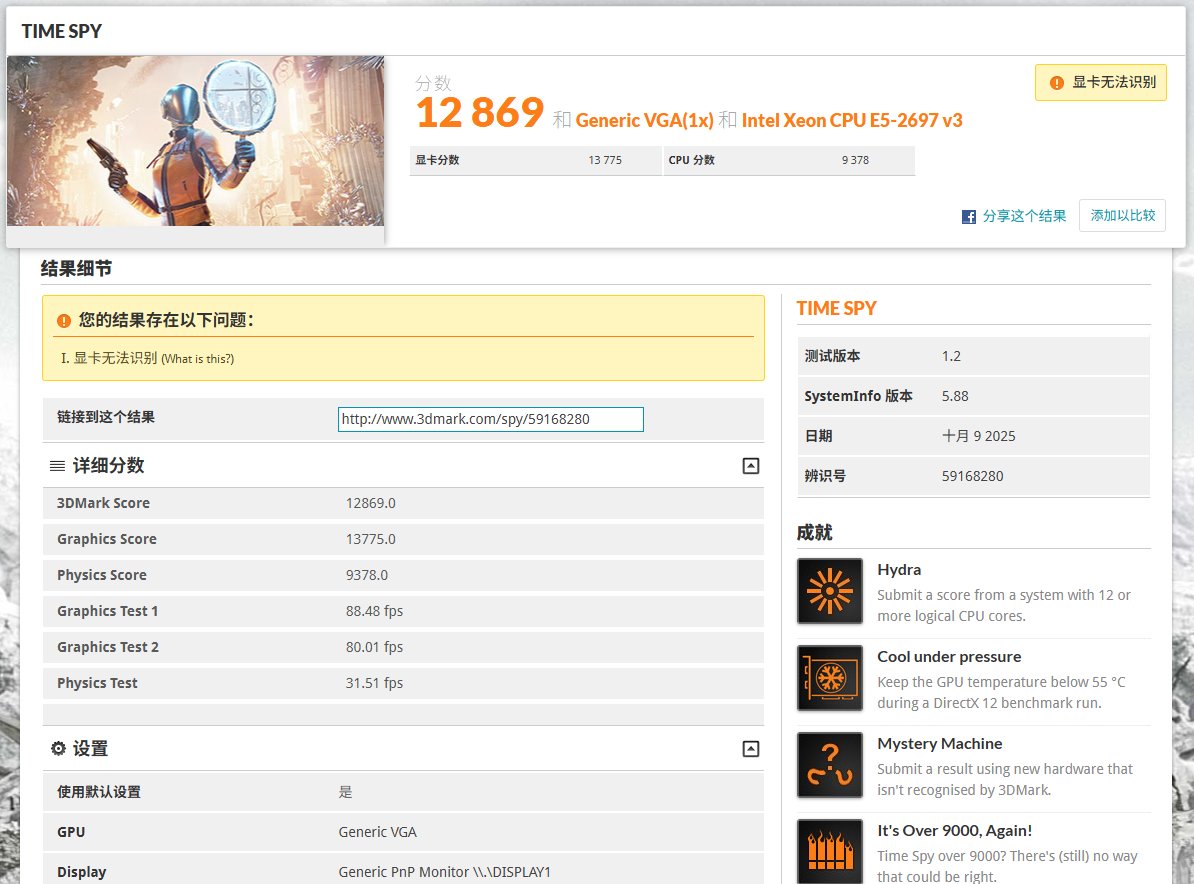1194x884 pixels.
Task: Click the 日期 value 十月 9 2025
Action: [x=979, y=436]
